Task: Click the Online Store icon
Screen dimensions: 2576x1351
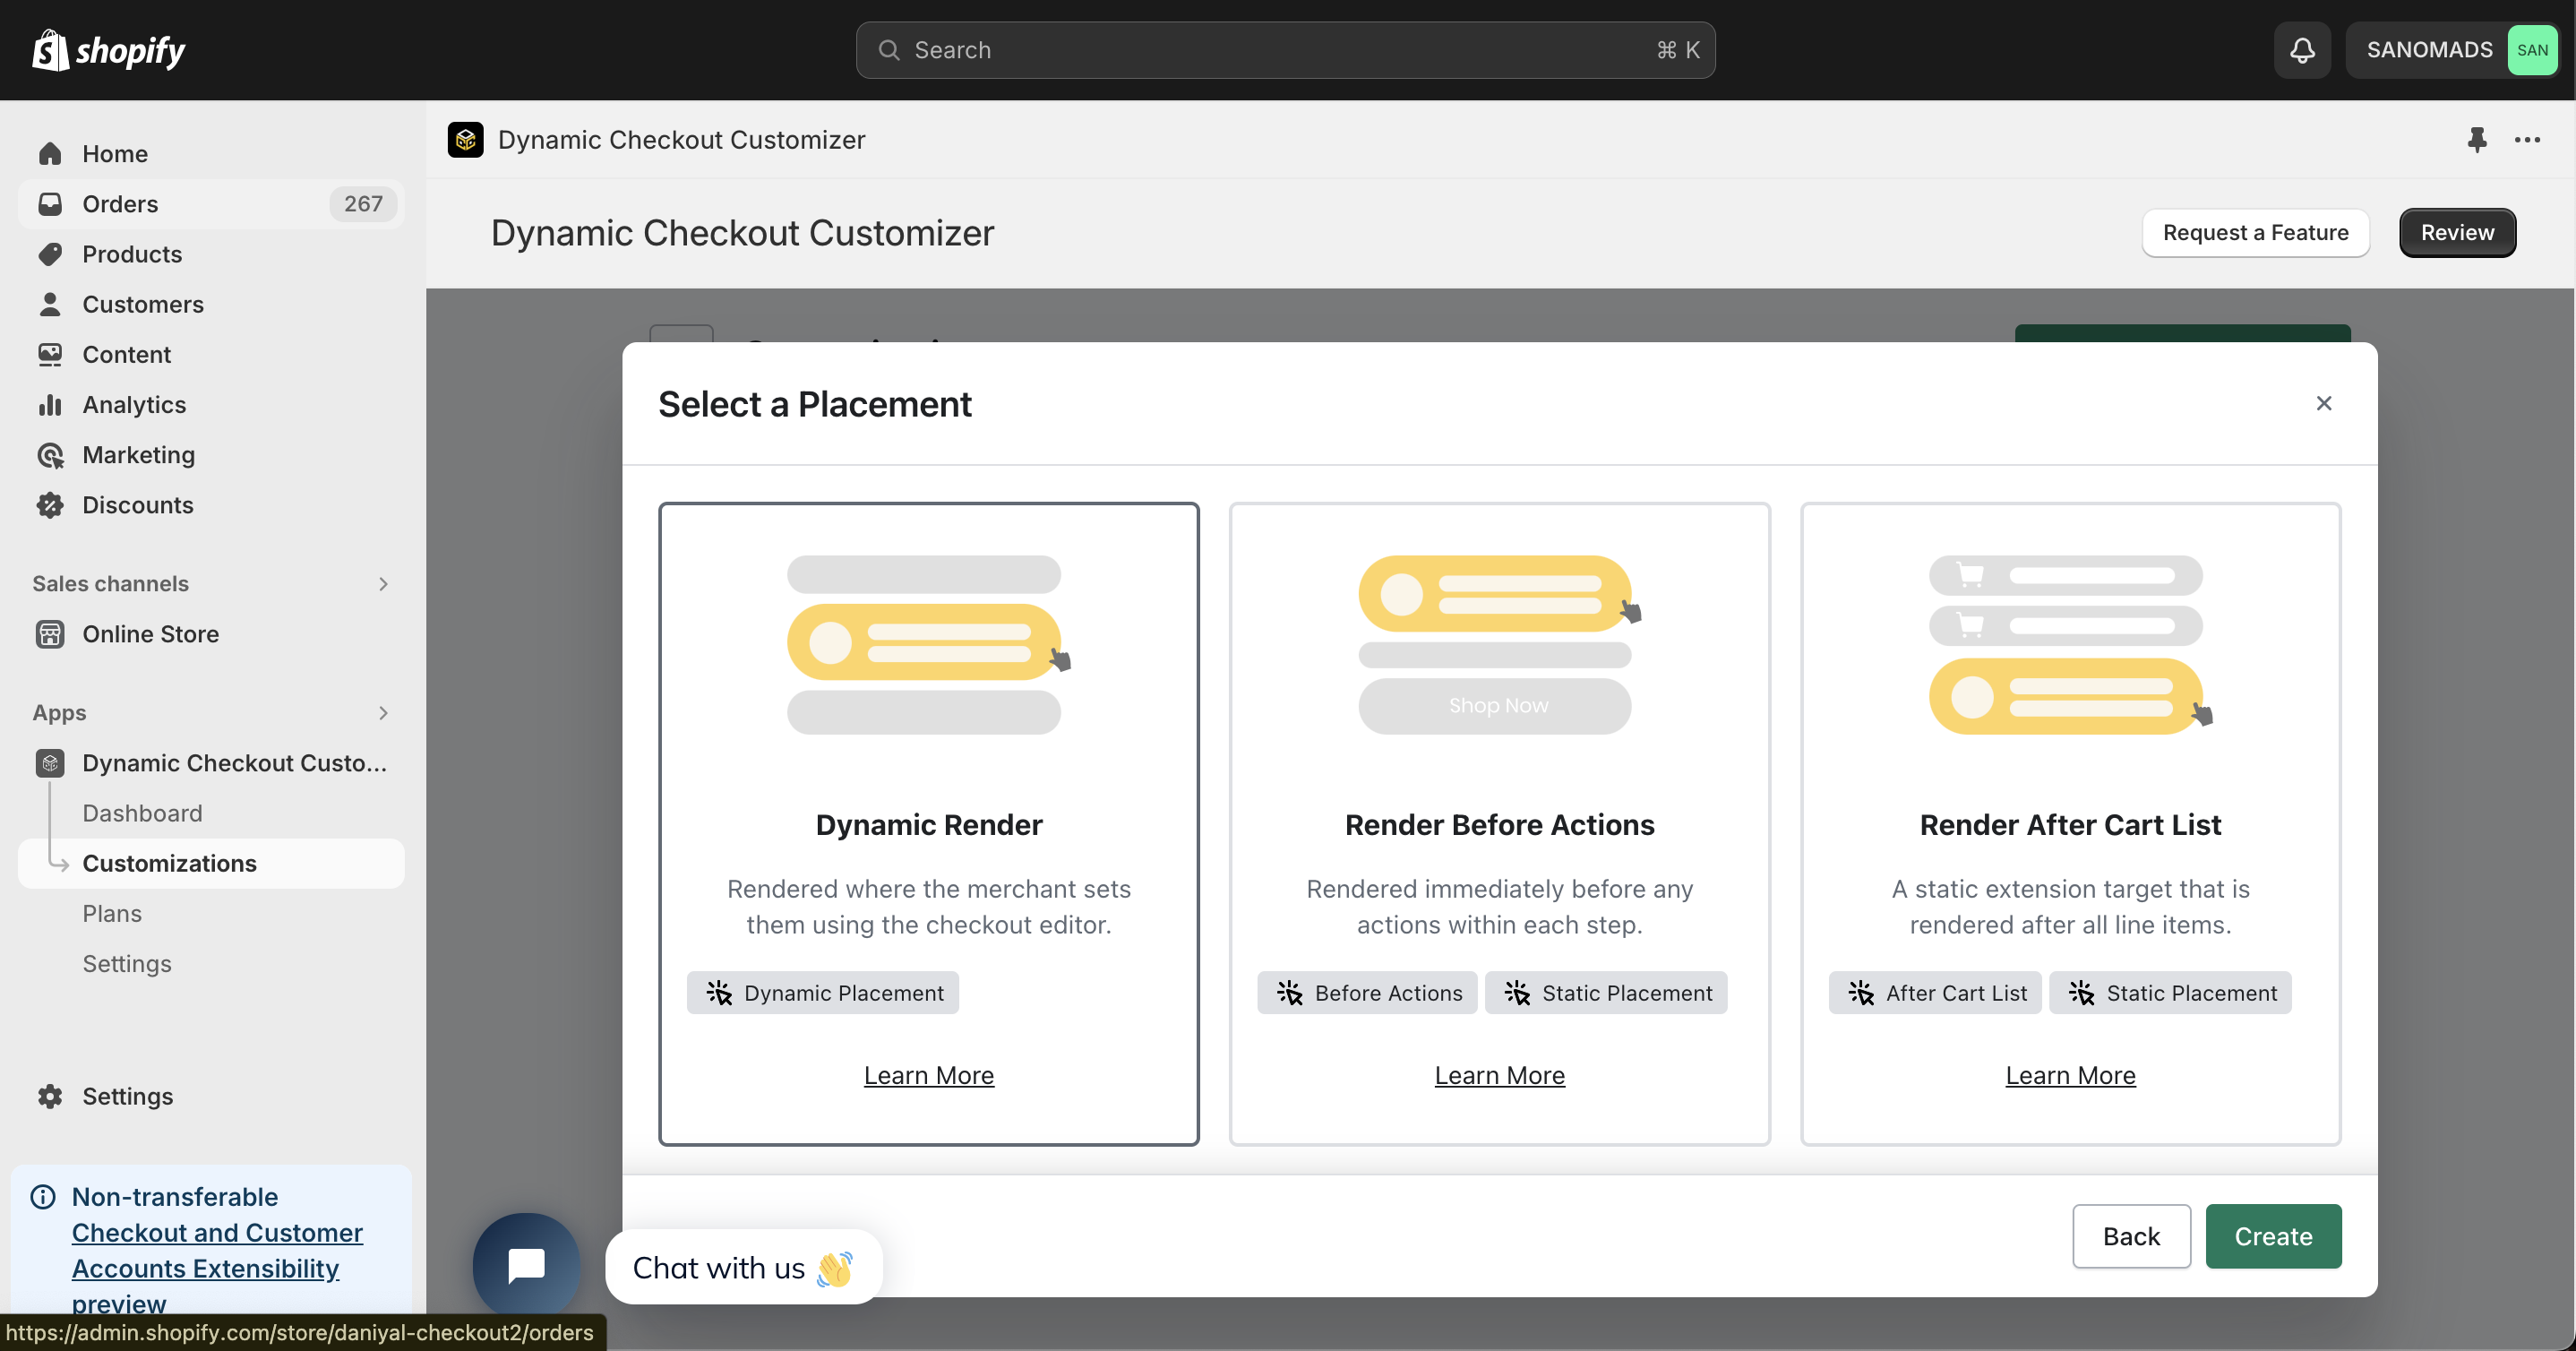Action: (50, 634)
